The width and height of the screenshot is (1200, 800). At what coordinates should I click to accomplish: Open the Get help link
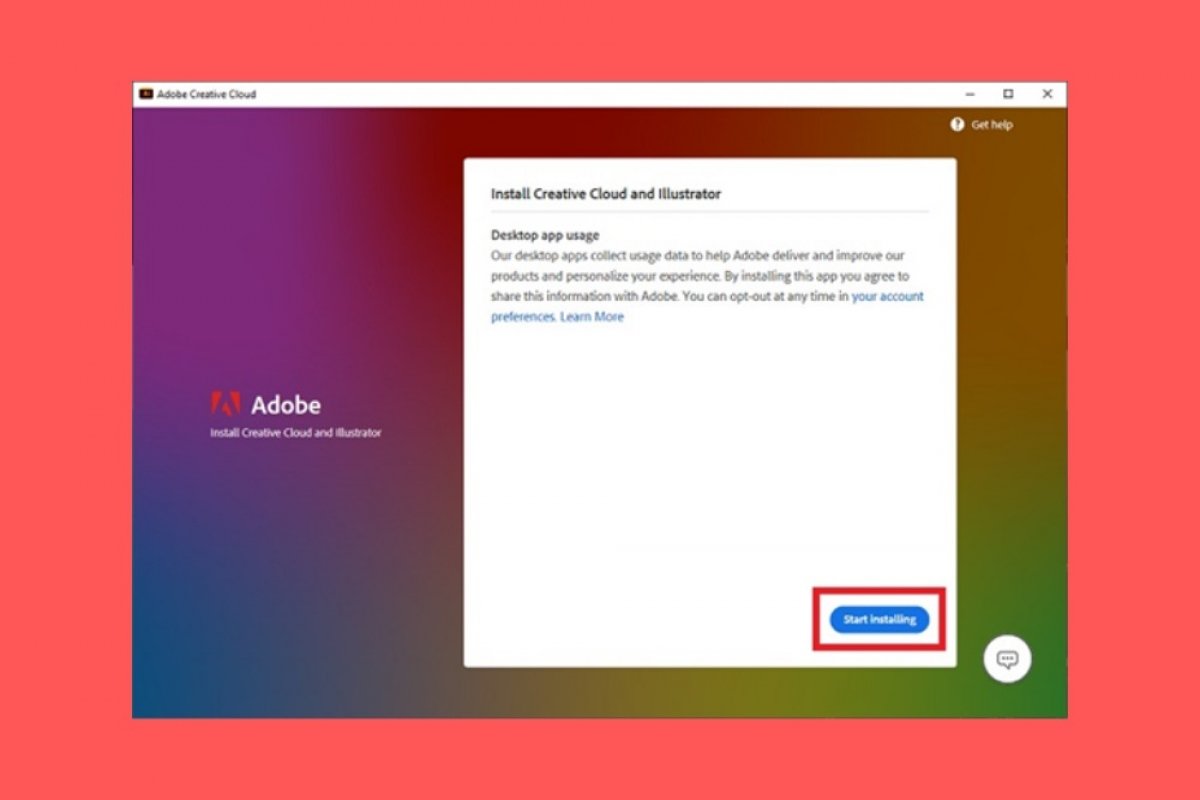tap(992, 125)
